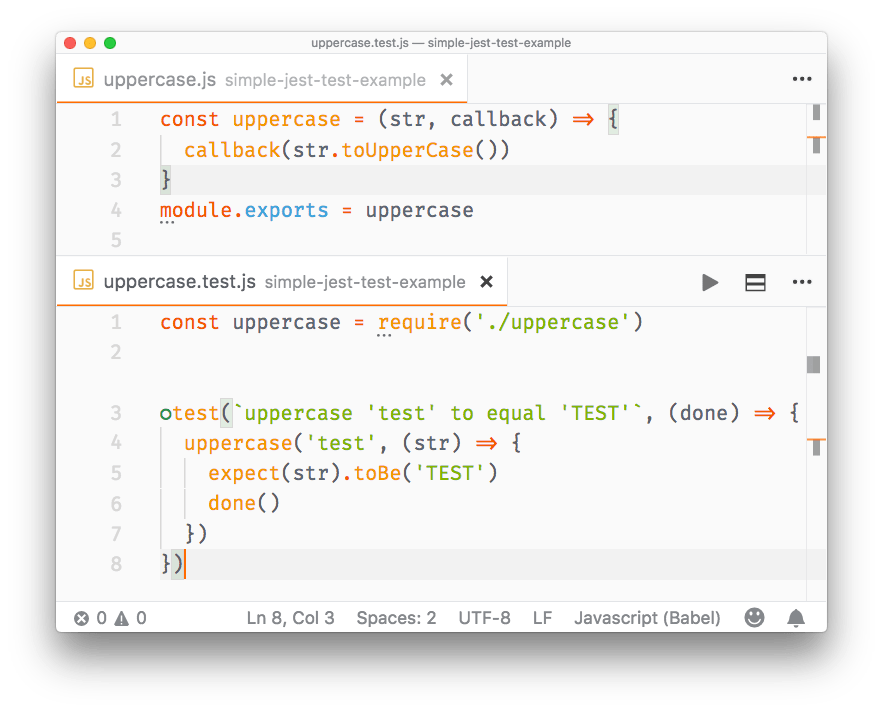Toggle the green test status circle on line 3

(166, 412)
